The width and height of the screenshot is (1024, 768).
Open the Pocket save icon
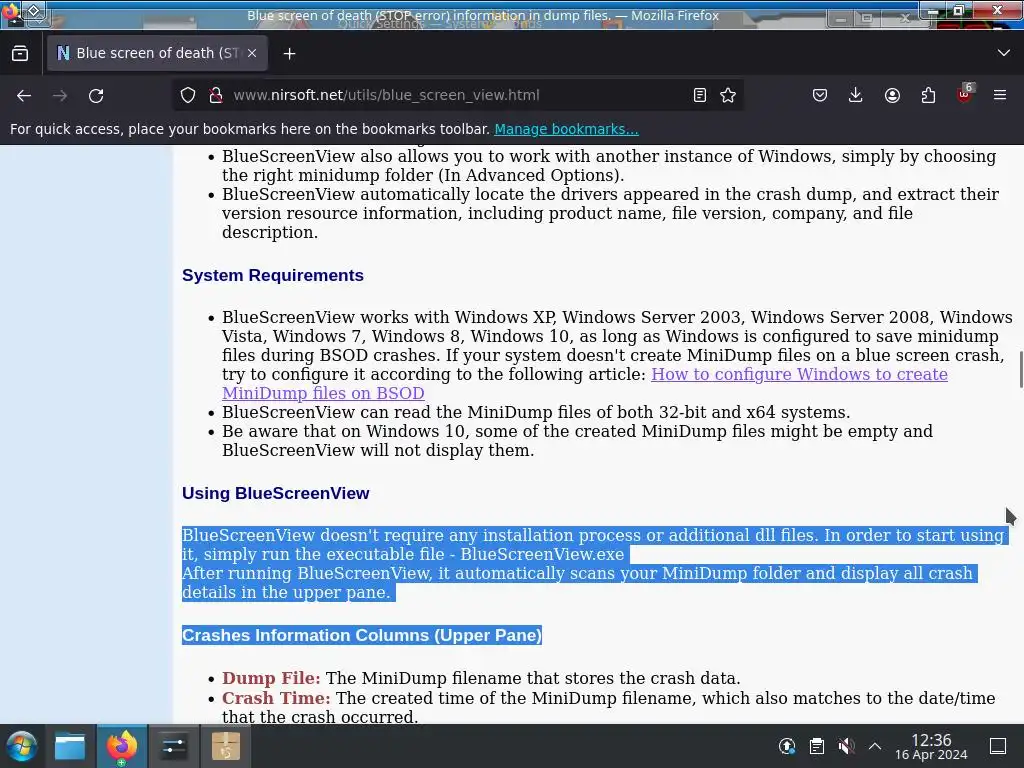(x=820, y=95)
